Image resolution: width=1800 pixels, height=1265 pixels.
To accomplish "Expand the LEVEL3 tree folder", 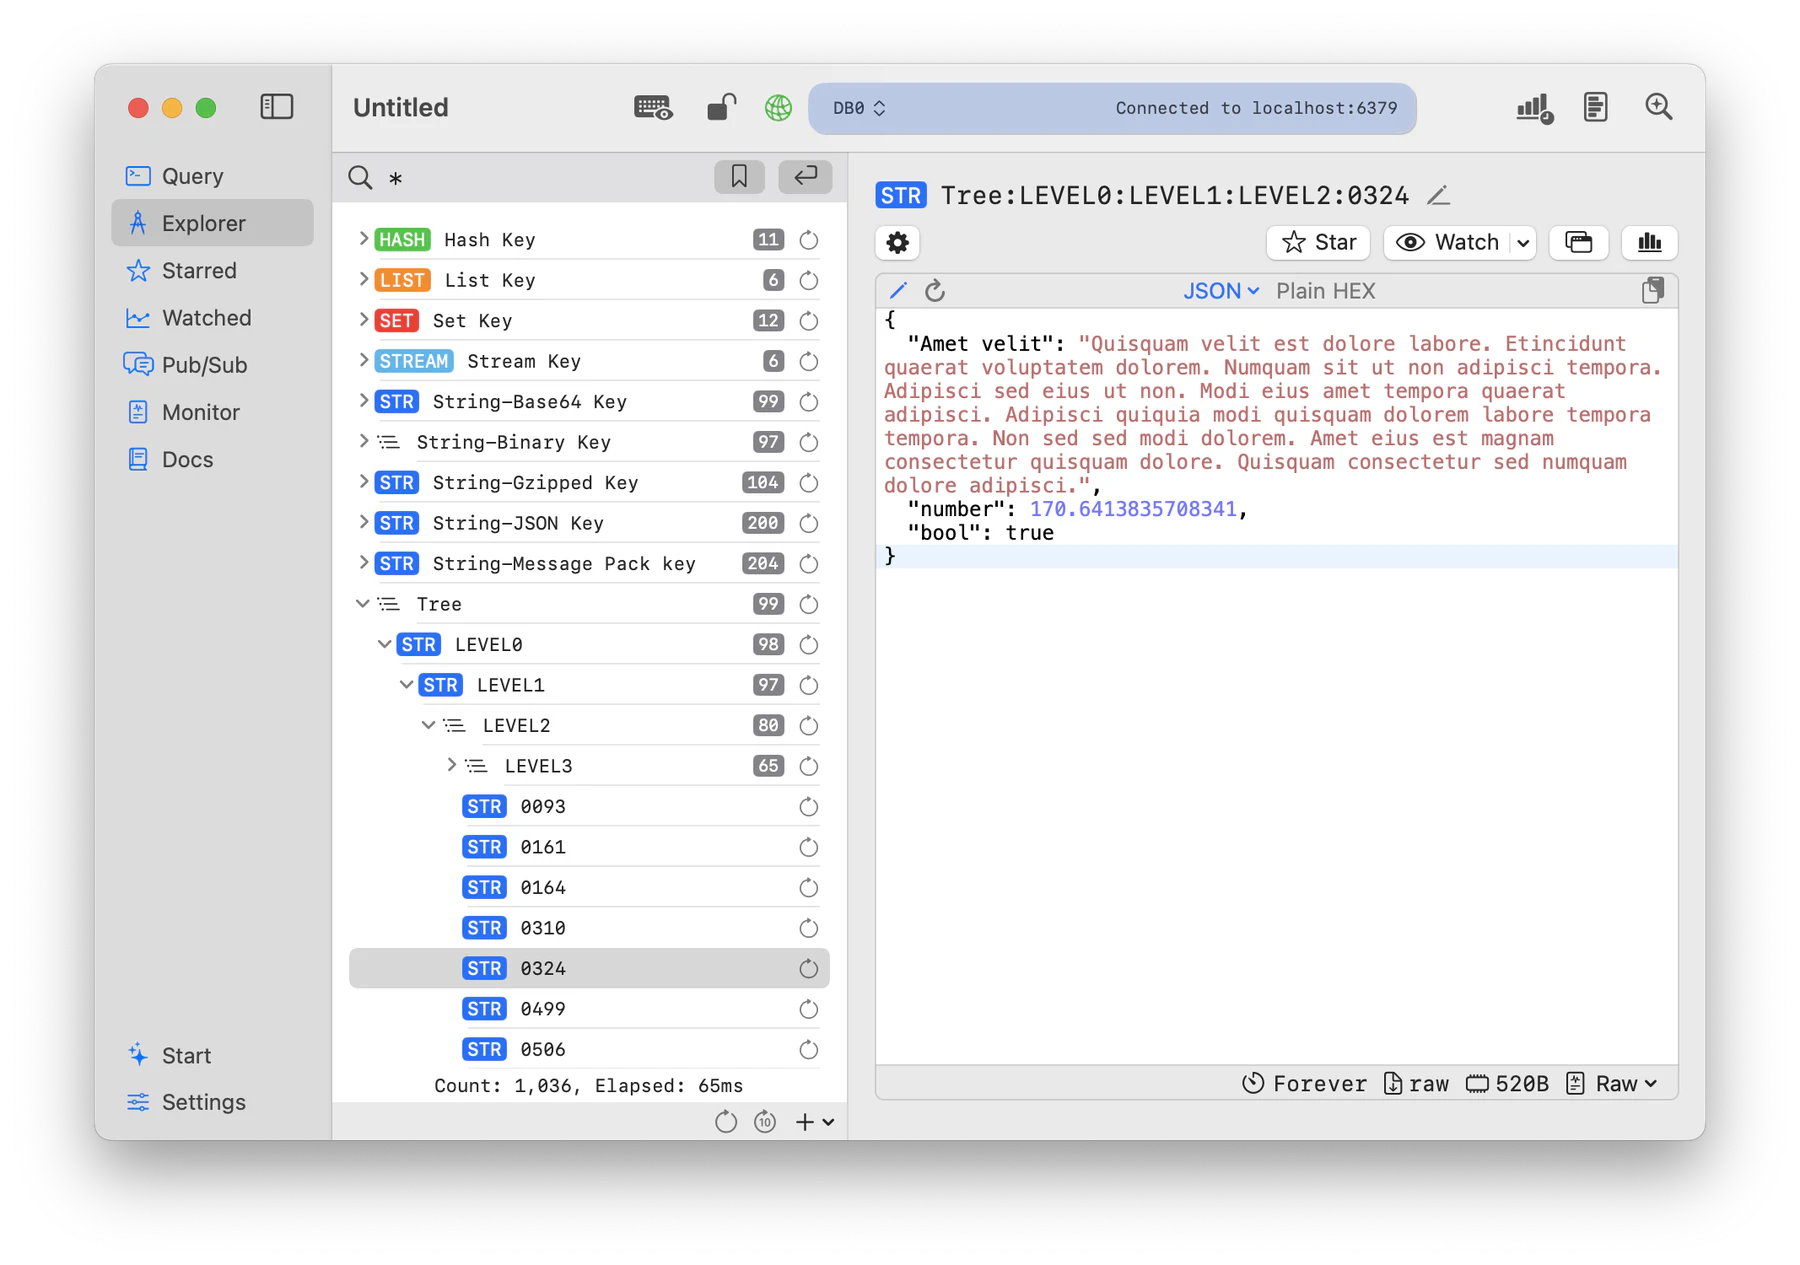I will point(451,765).
